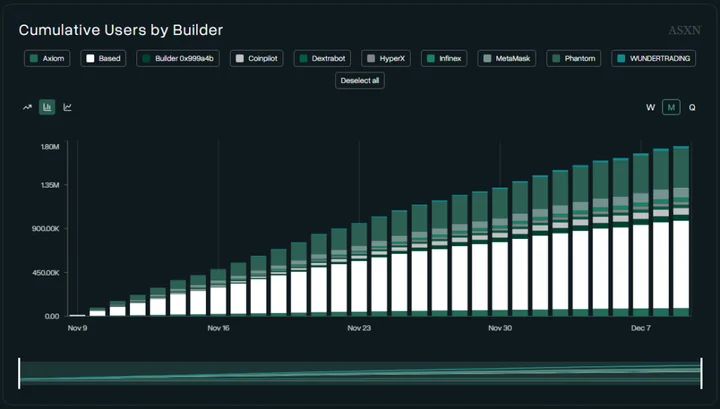Click the Nov 16 axis label

pos(218,328)
